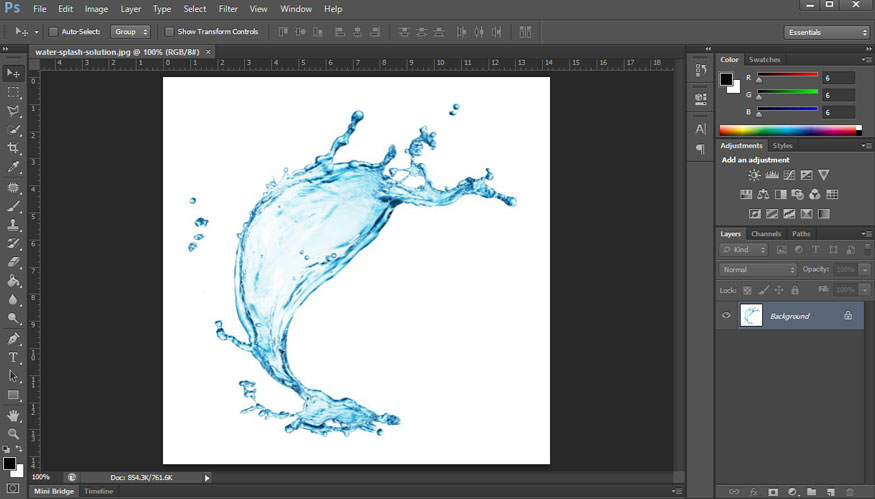The width and height of the screenshot is (875, 499).
Task: Open the Mini Bridge panel tab
Action: (54, 491)
